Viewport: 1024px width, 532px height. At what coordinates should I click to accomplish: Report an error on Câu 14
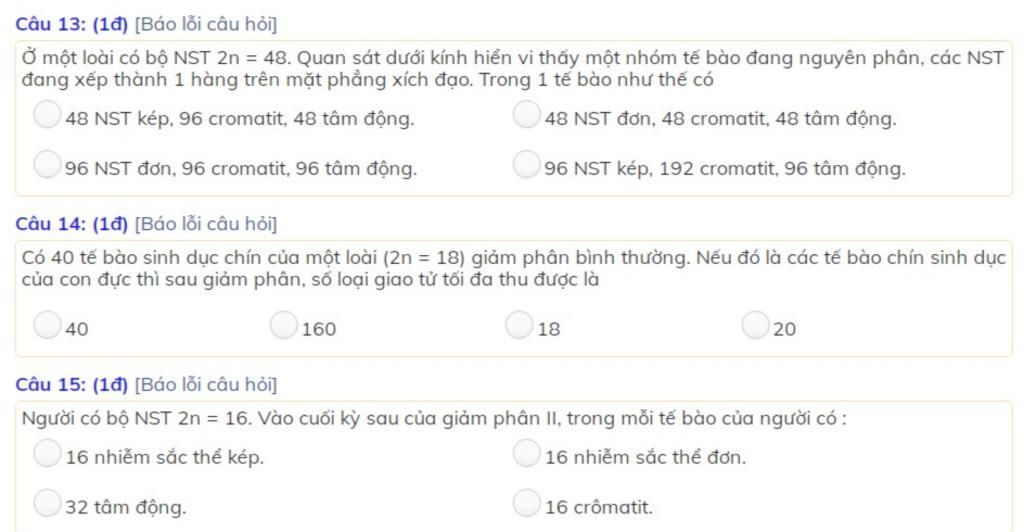click(x=206, y=224)
